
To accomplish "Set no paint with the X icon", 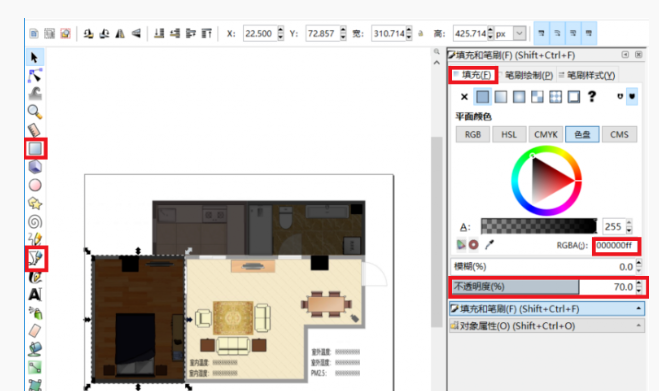I will coord(464,97).
